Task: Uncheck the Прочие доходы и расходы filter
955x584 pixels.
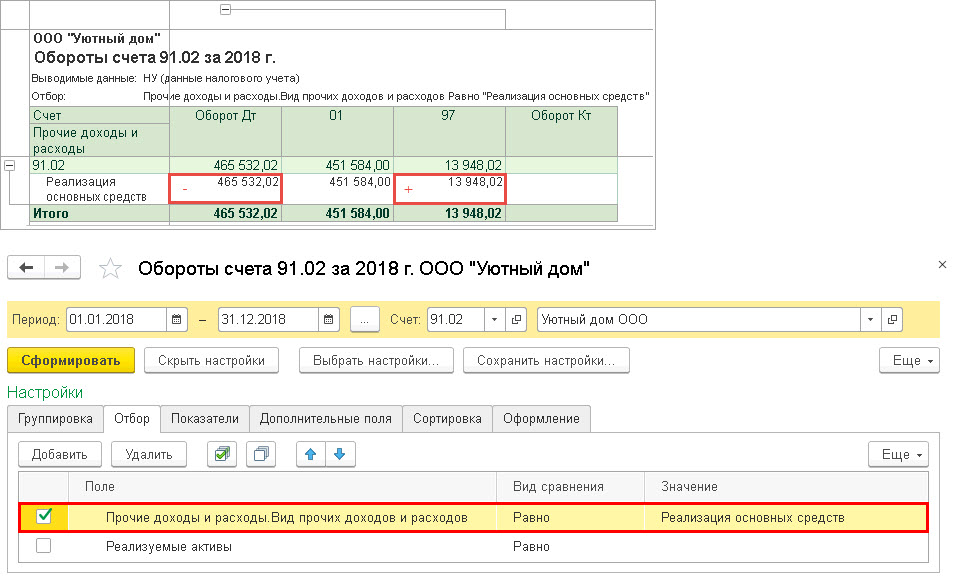Action: 44,516
